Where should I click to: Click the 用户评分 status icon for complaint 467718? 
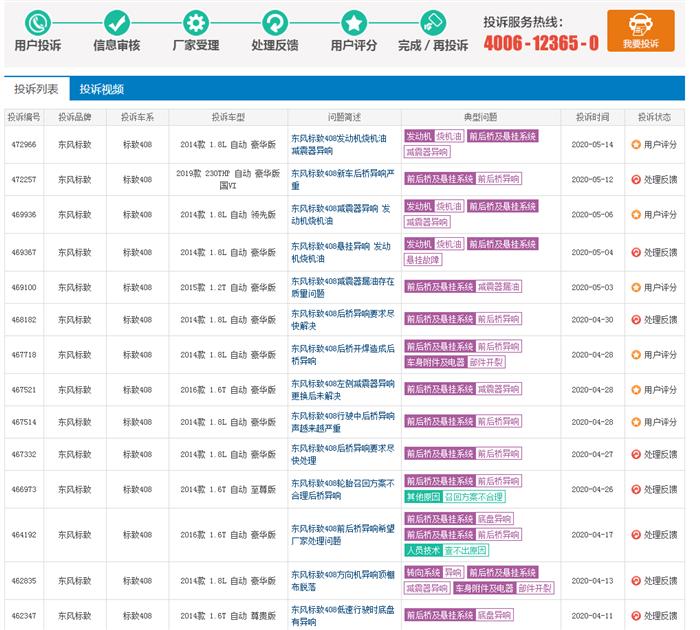[636, 355]
